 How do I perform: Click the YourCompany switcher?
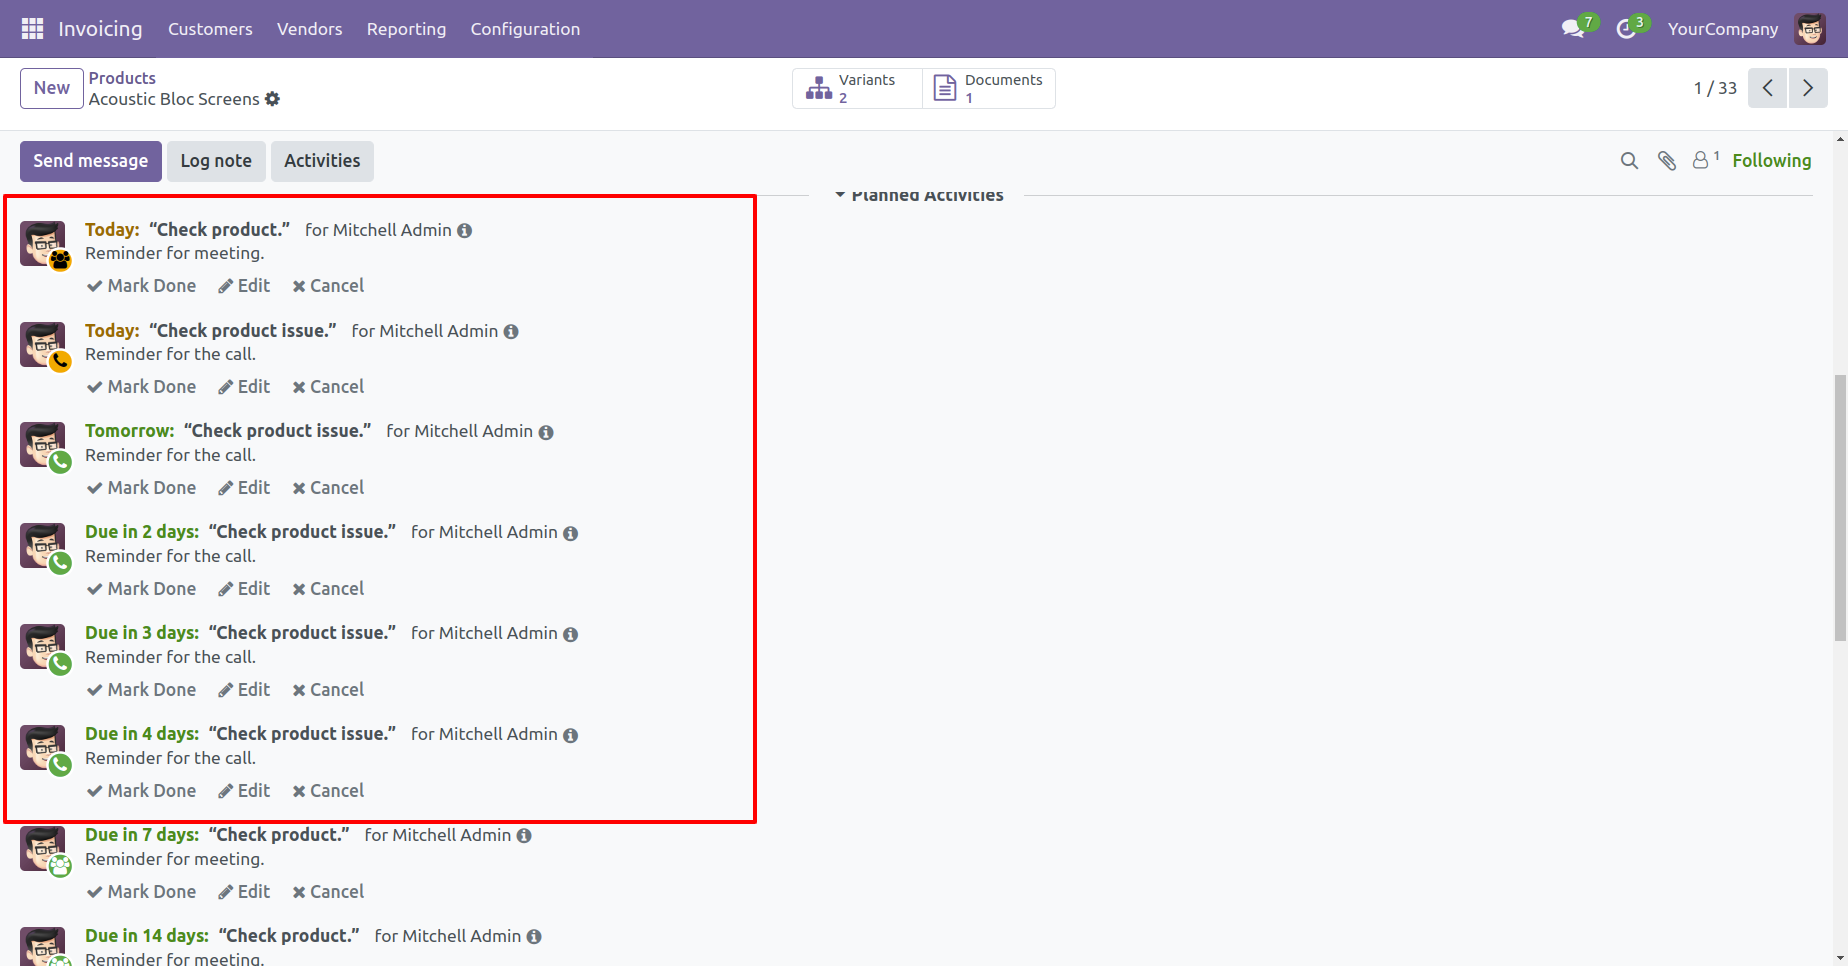(1723, 29)
